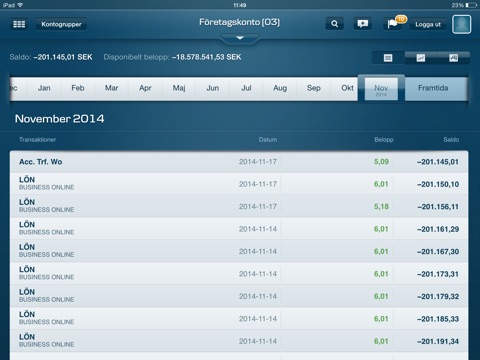Select the Jan month in timeline
The width and height of the screenshot is (480, 360).
(x=44, y=88)
